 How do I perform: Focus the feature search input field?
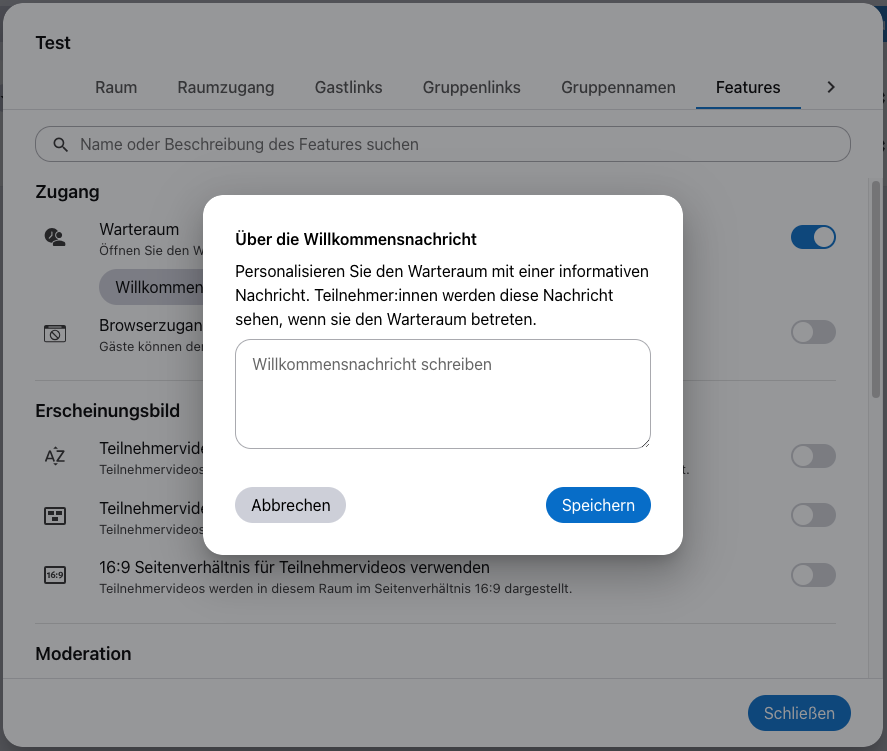(450, 144)
